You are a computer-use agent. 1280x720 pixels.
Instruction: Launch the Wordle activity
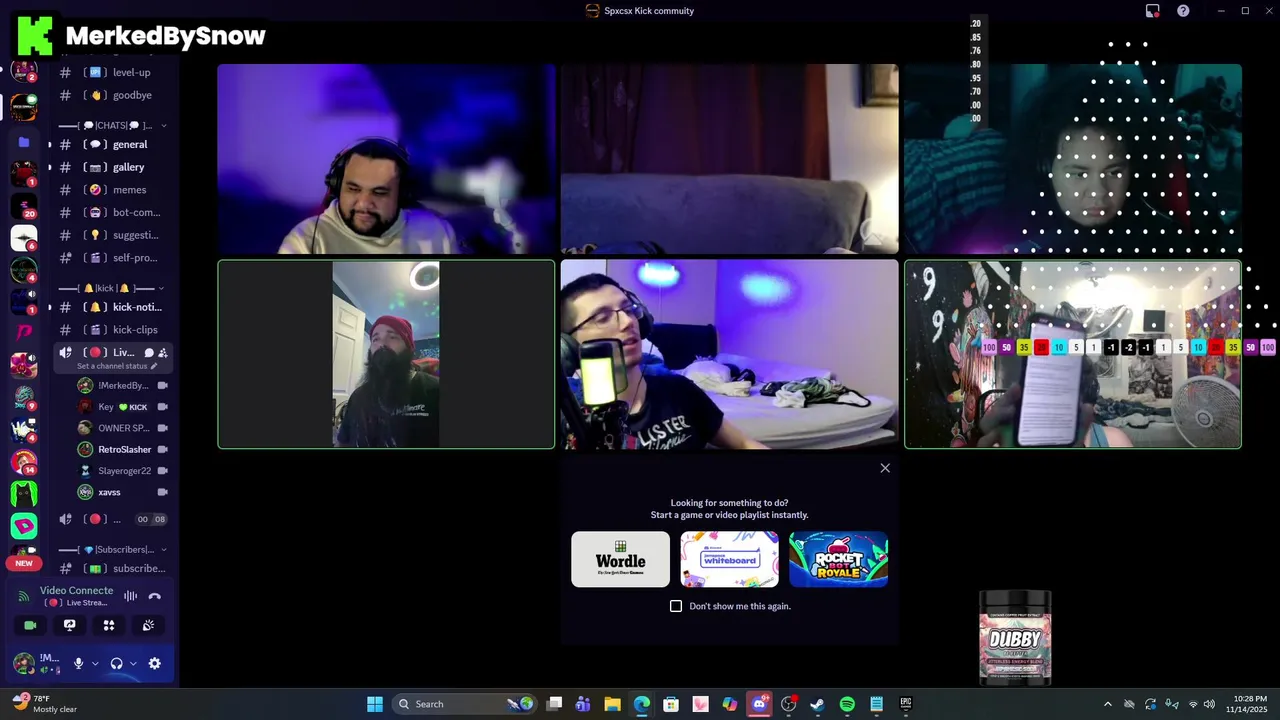click(x=620, y=559)
